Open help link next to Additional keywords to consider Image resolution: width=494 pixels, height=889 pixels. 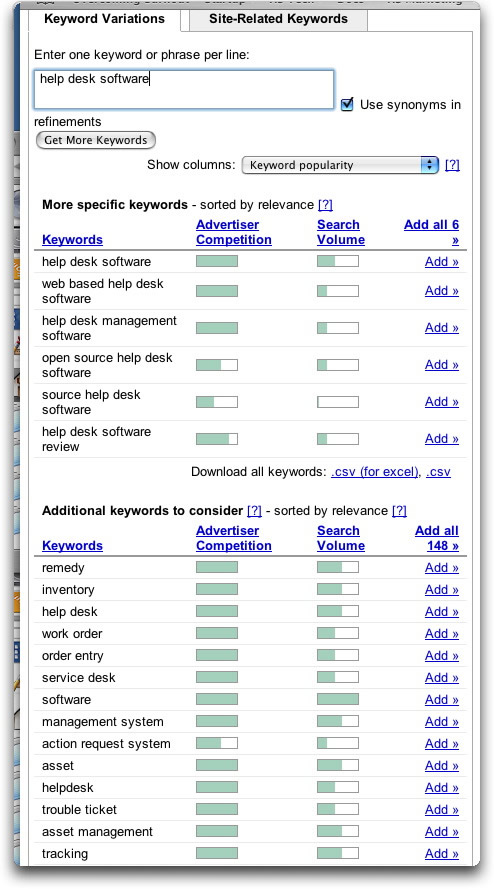coord(254,511)
